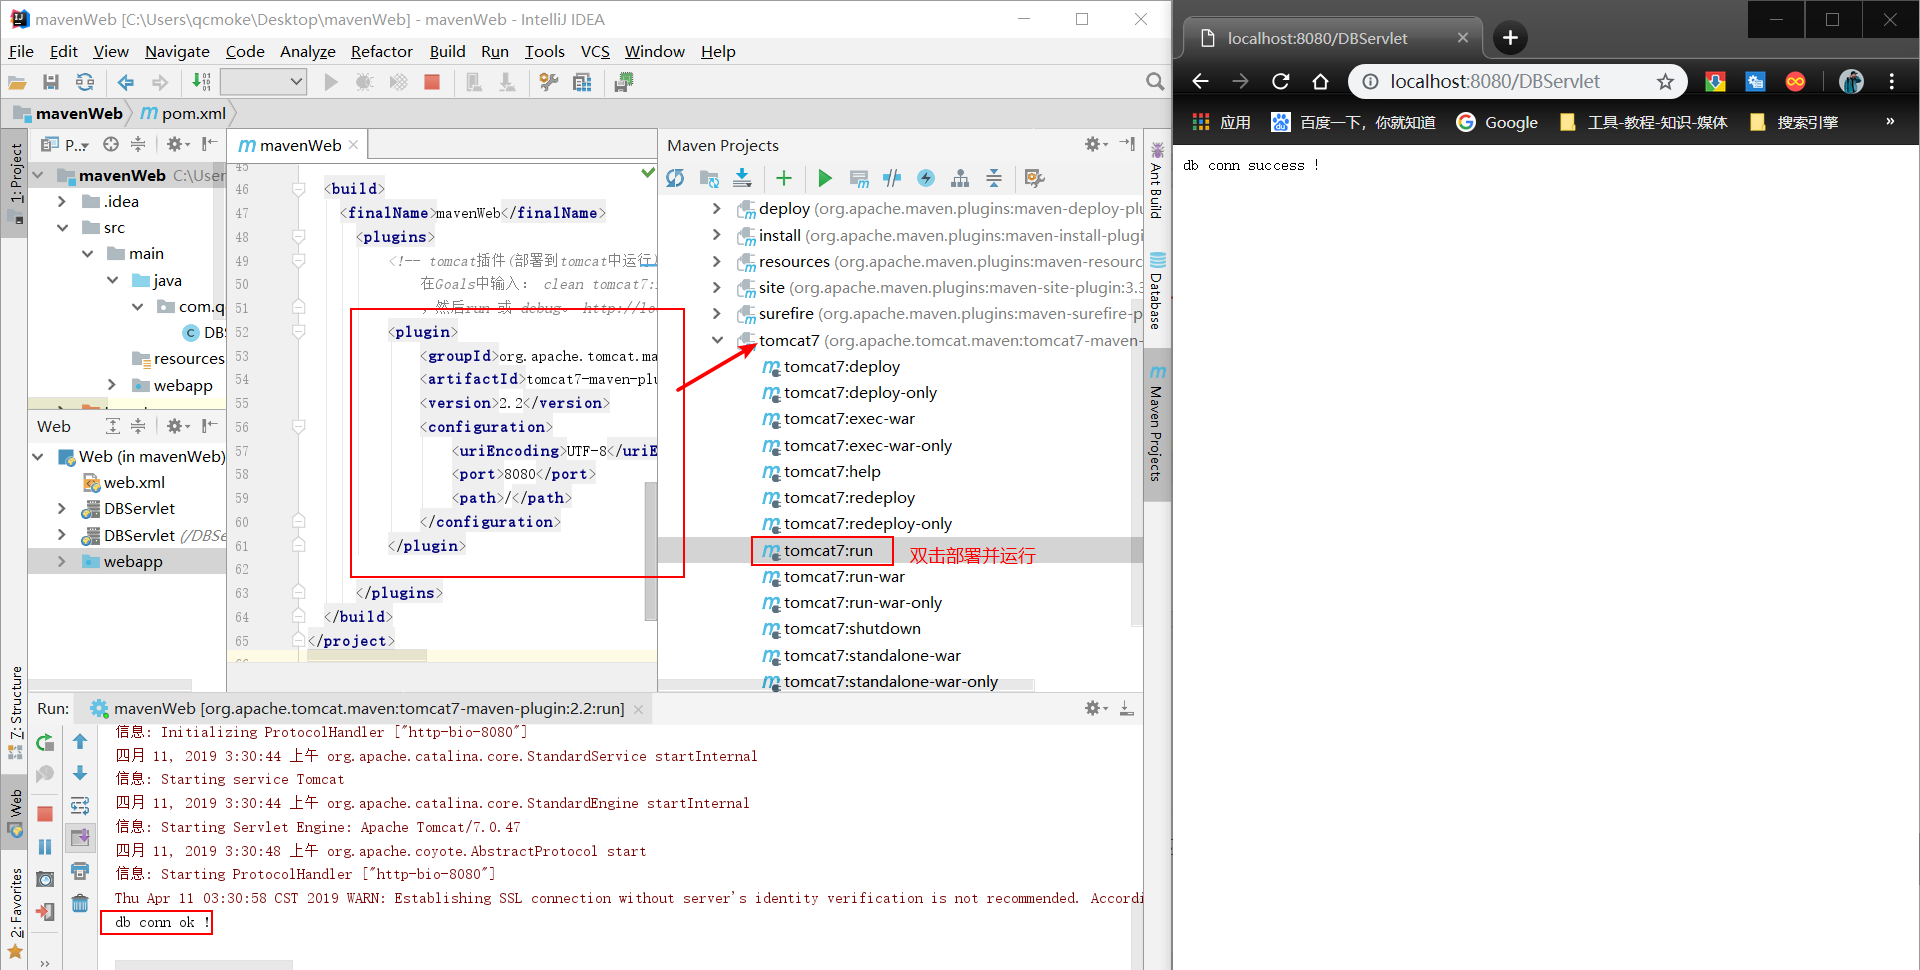
Task: Expand webapp folder under main
Action: tap(112, 385)
